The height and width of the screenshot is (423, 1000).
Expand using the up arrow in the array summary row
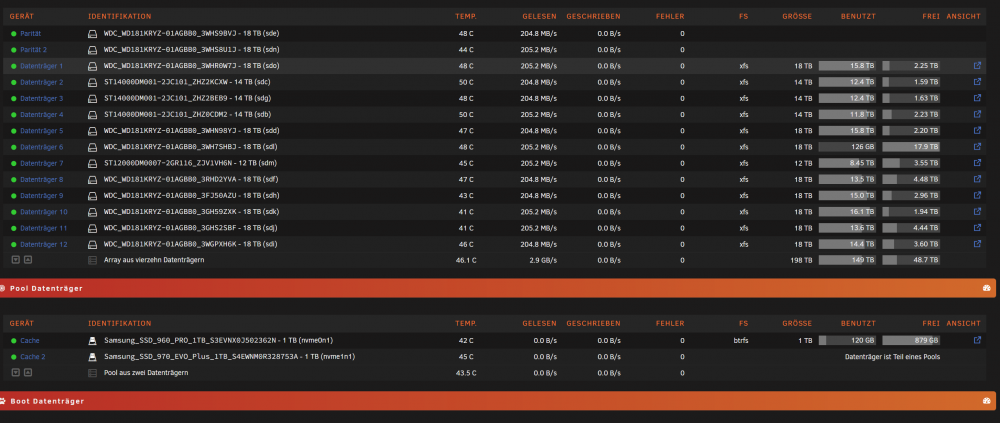[x=27, y=260]
